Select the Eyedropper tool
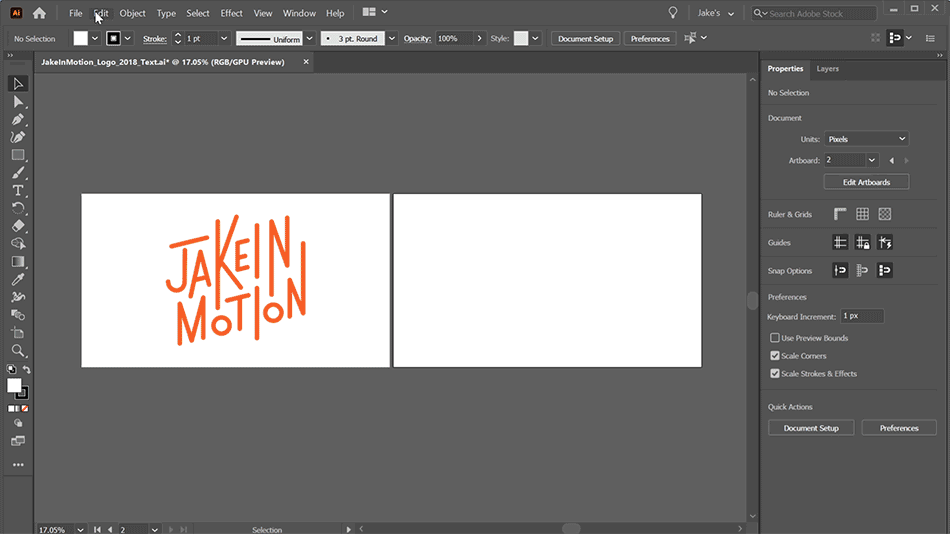 tap(18, 279)
